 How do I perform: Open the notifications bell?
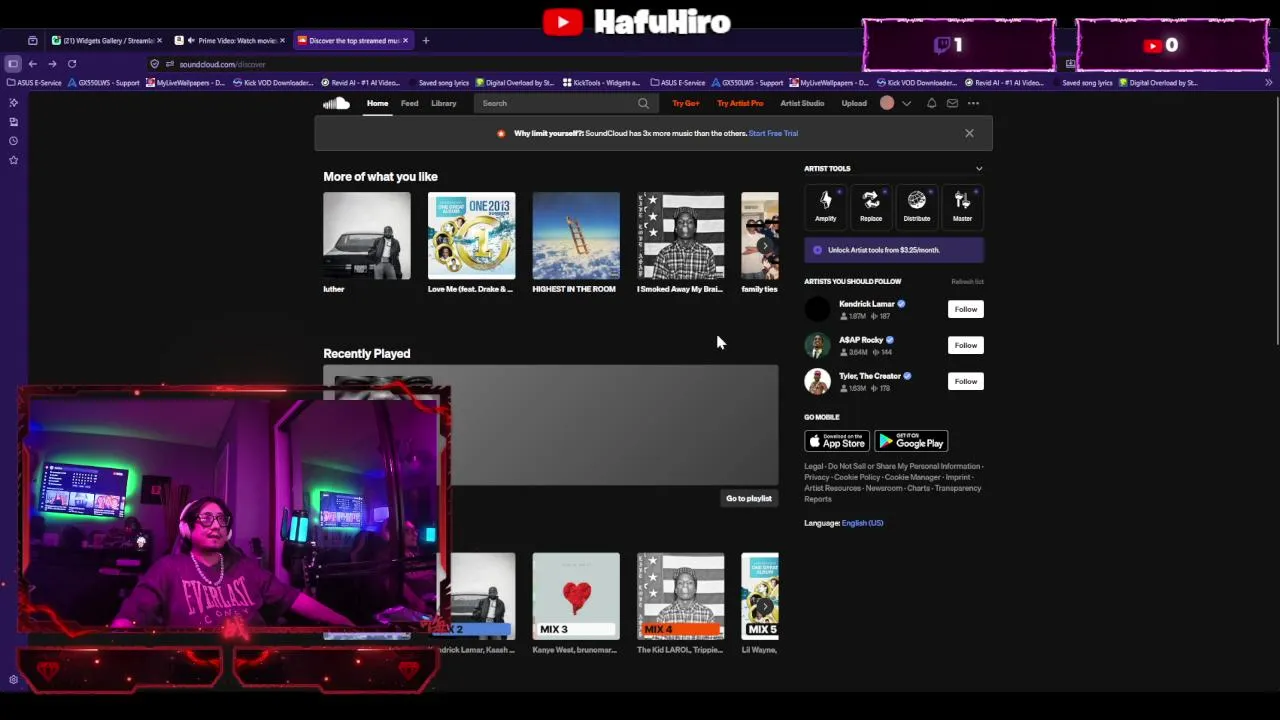click(931, 103)
